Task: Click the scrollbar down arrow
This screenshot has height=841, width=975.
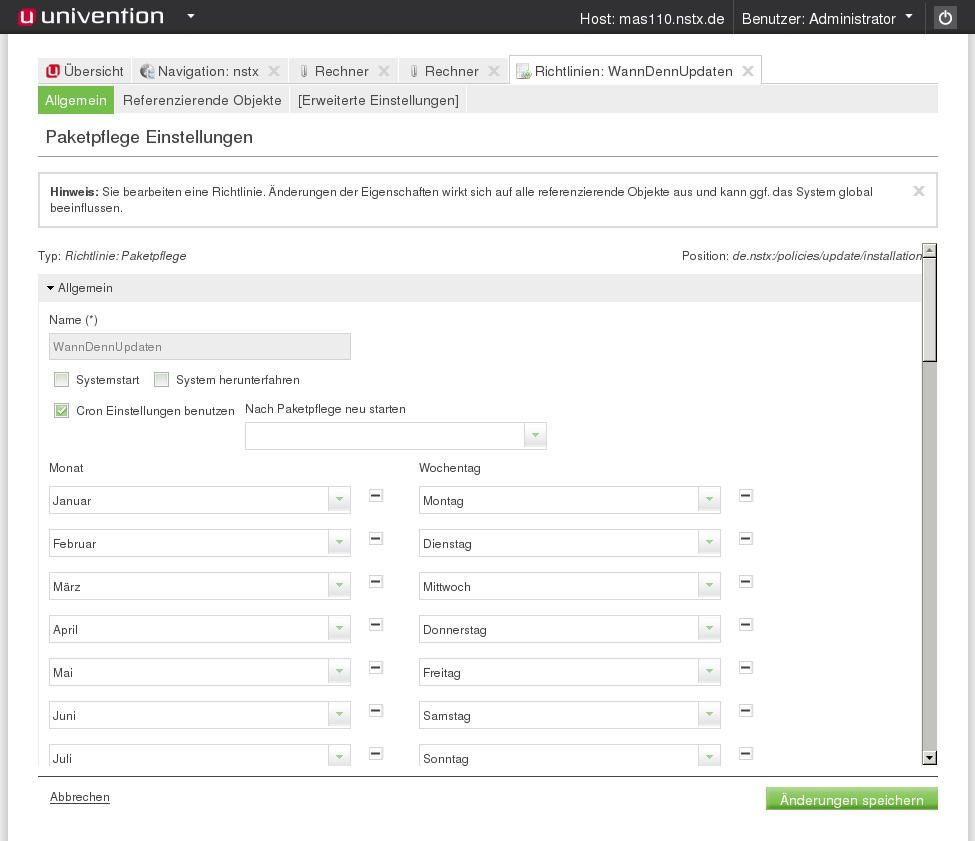Action: click(x=929, y=758)
